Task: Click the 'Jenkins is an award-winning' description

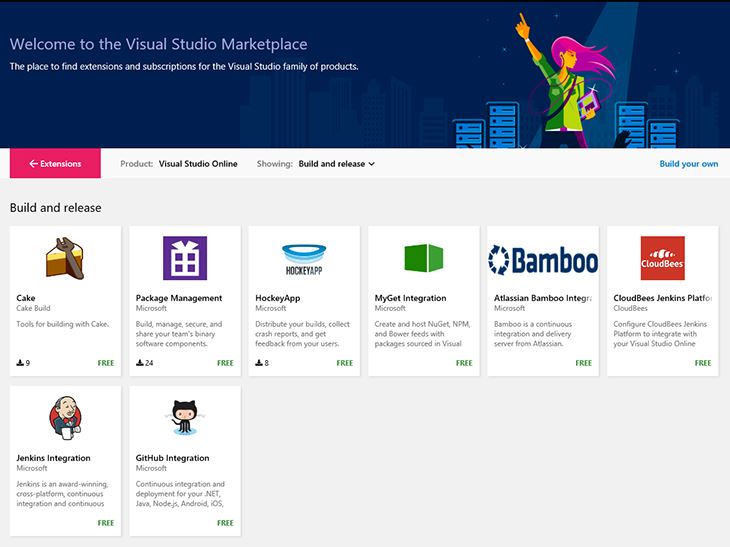Action: pyautogui.click(x=62, y=494)
